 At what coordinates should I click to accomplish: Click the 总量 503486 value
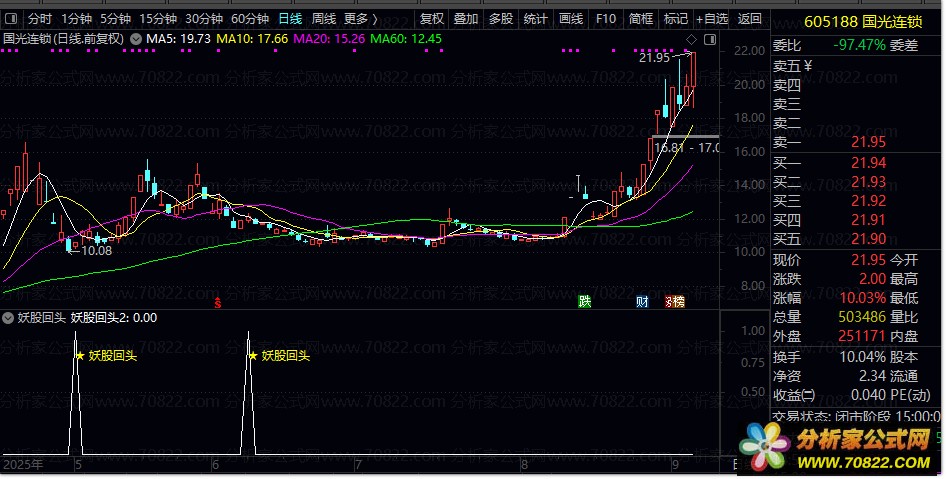(862, 318)
